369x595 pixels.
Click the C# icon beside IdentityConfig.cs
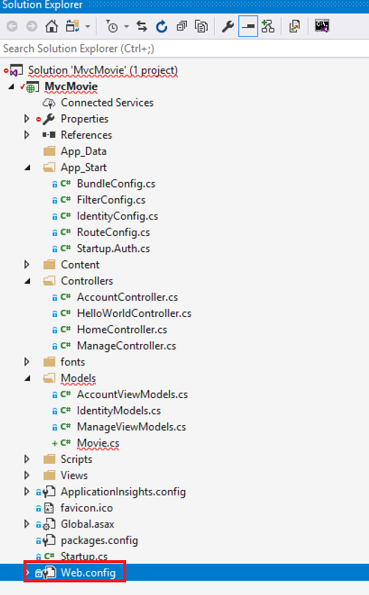click(66, 216)
